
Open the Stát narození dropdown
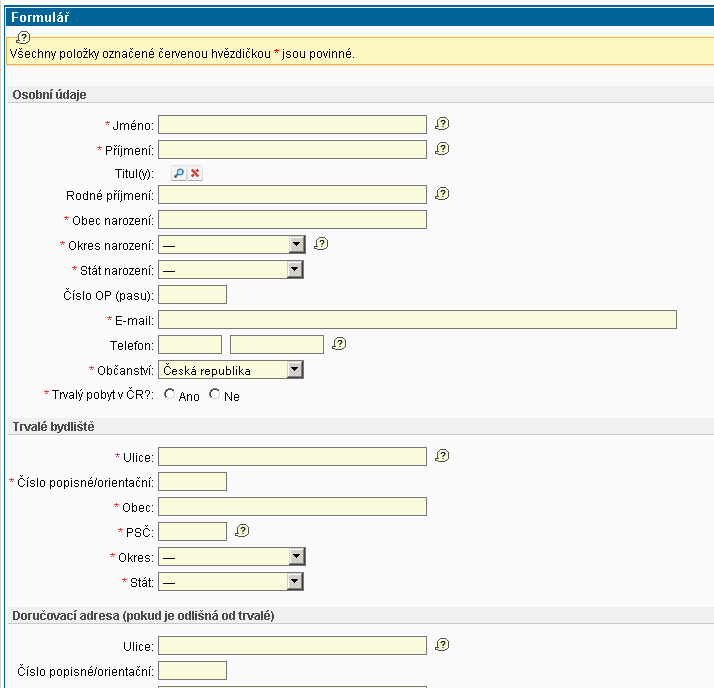pos(295,270)
